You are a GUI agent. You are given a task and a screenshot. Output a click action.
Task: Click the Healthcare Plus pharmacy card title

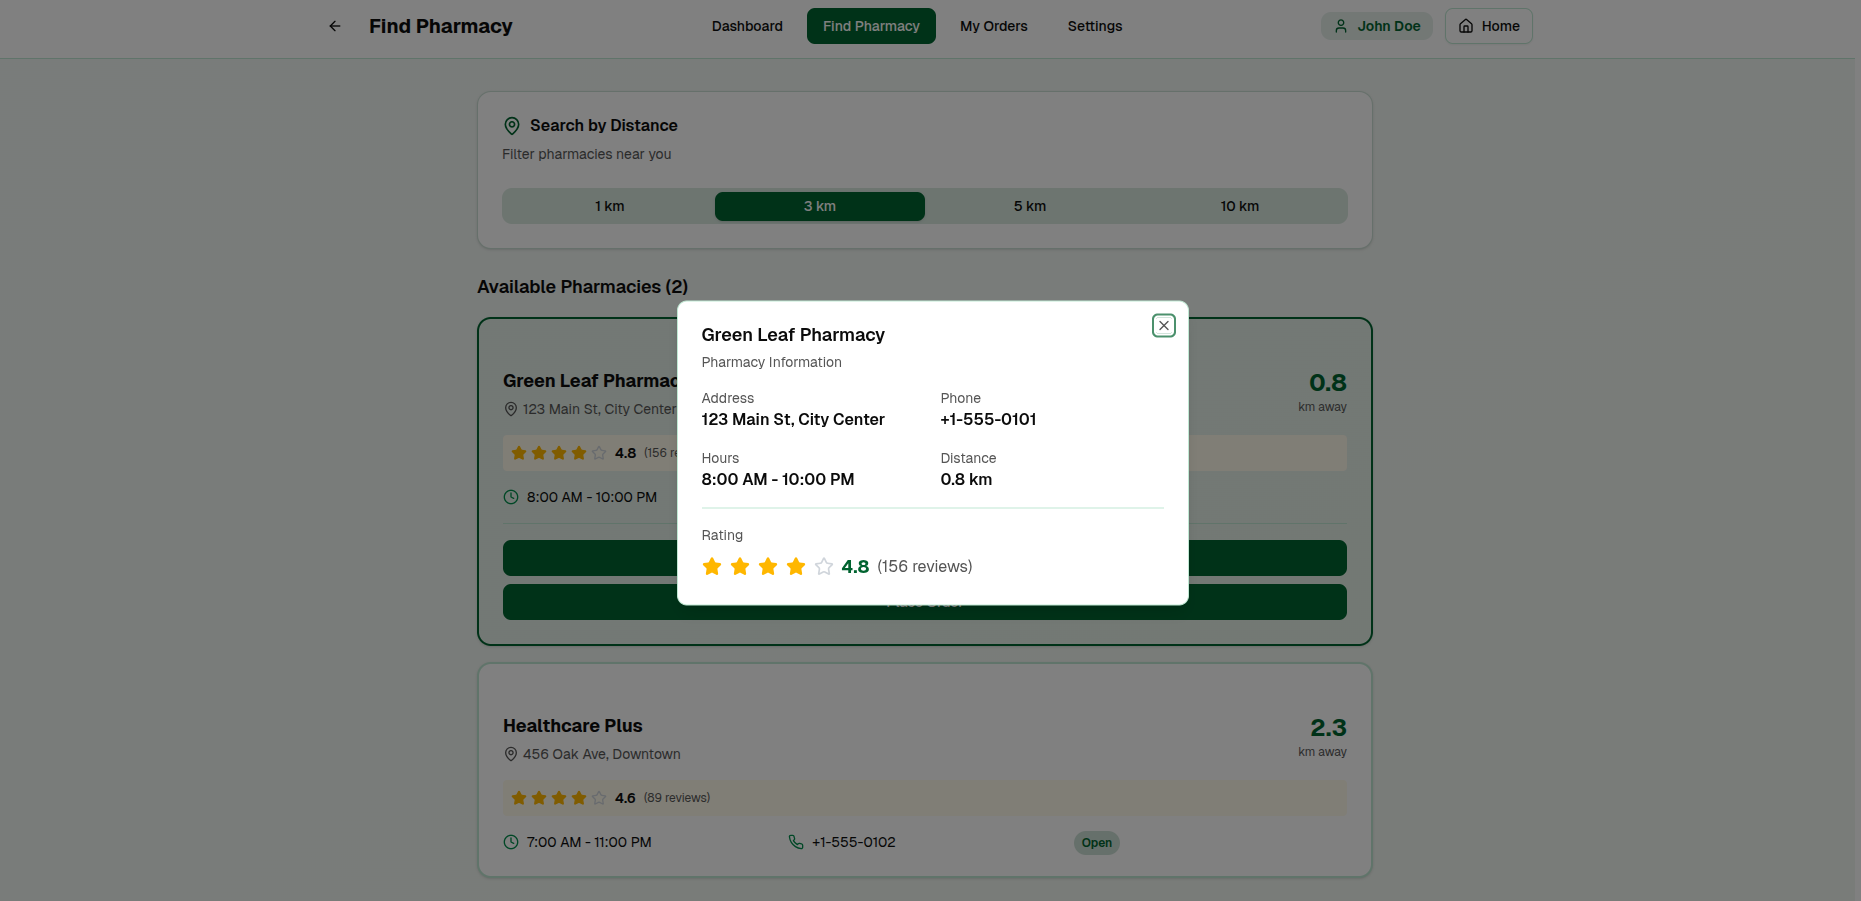click(x=572, y=726)
